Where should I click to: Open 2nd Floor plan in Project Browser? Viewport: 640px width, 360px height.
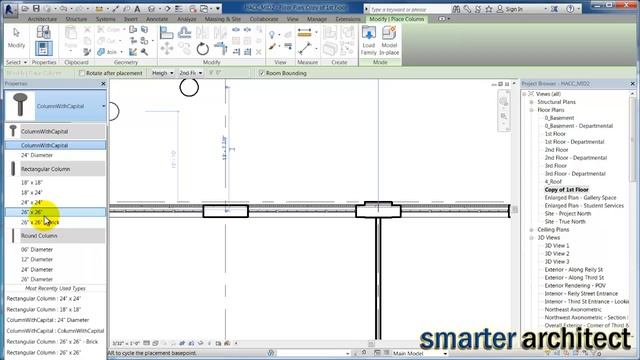click(556, 150)
